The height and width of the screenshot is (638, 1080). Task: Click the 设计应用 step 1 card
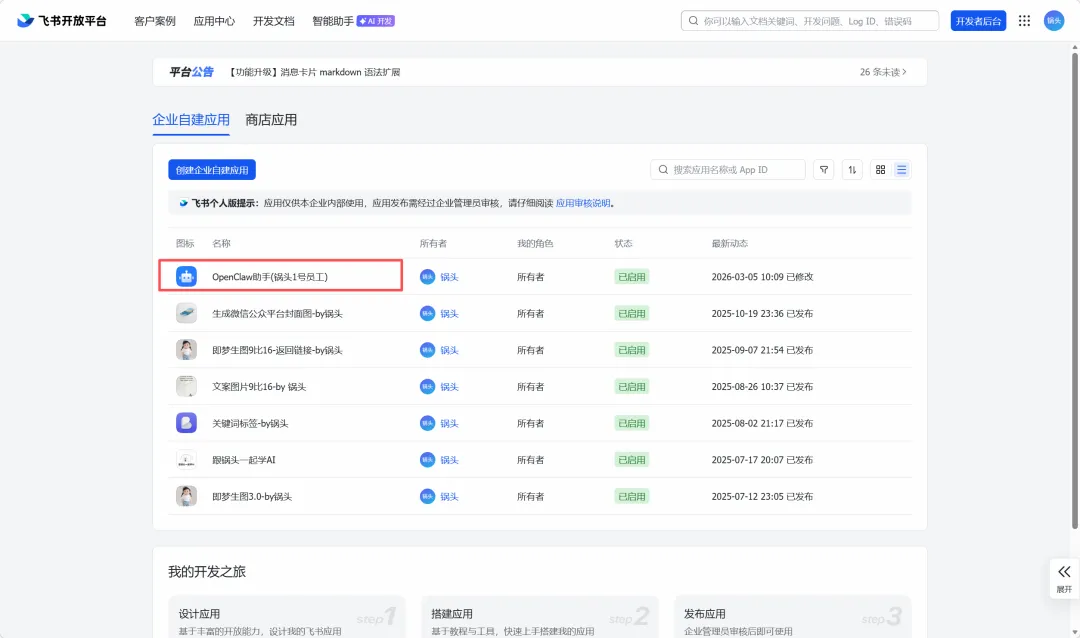point(287,617)
